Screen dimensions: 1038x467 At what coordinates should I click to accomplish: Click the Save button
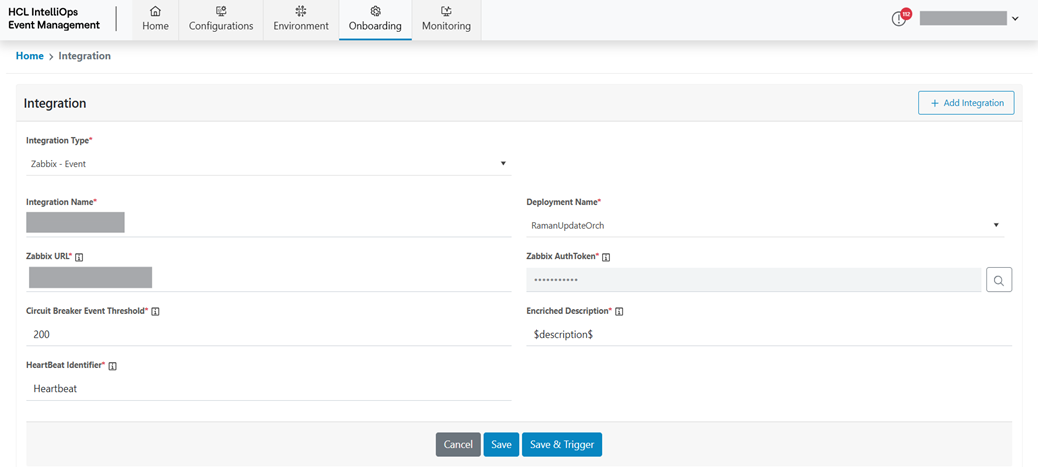tap(501, 444)
